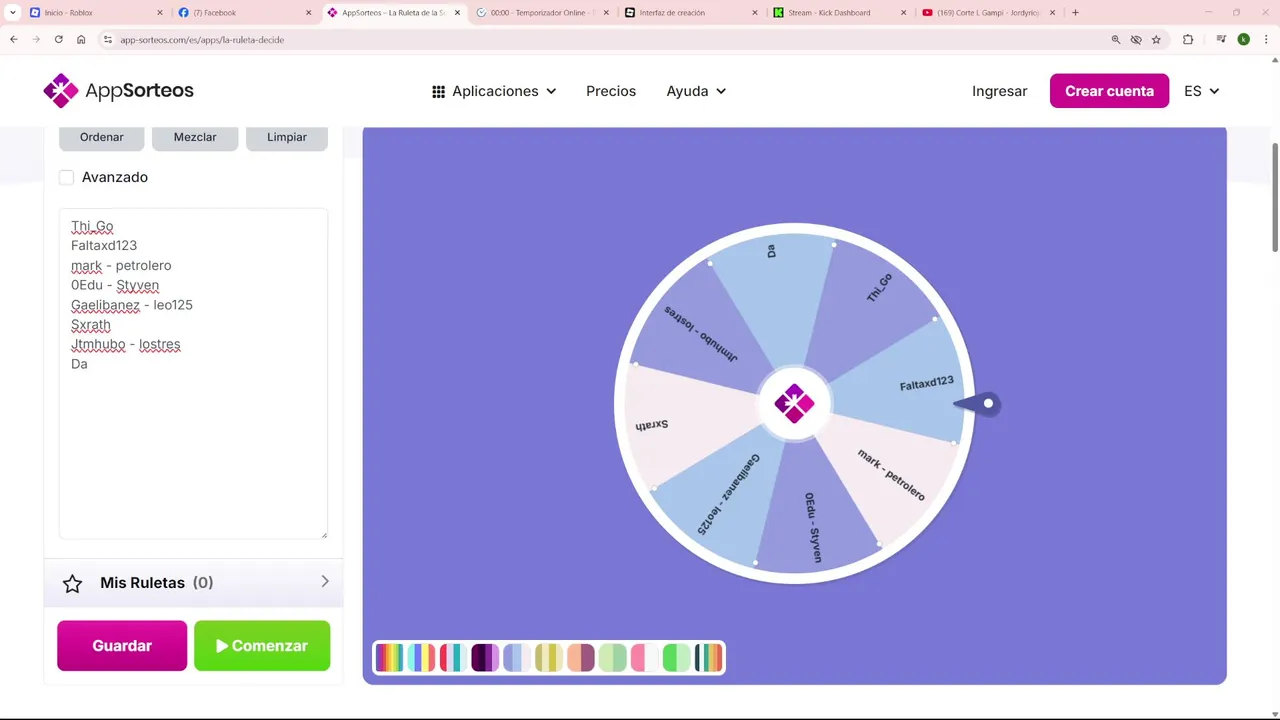Click the browser address bar URL
This screenshot has width=1280, height=720.
pos(202,40)
